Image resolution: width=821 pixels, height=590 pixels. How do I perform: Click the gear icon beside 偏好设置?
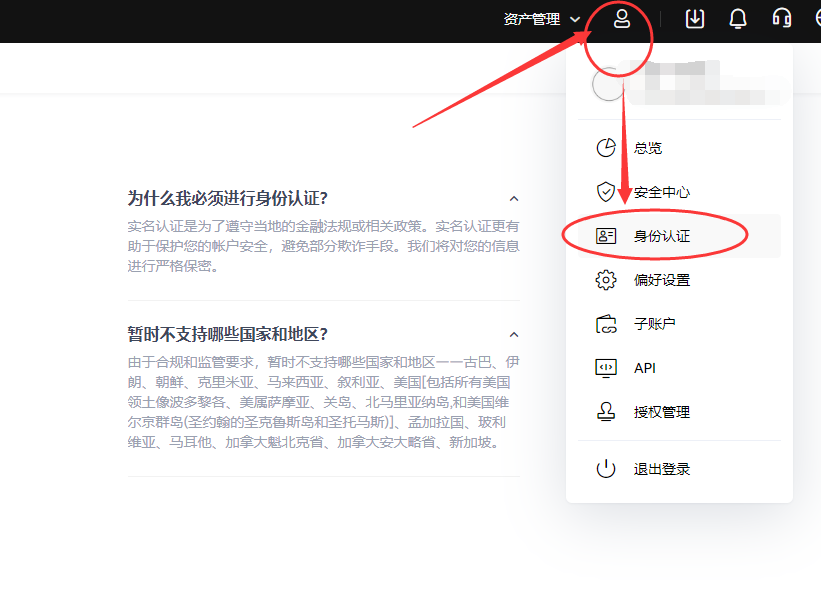pyautogui.click(x=607, y=279)
